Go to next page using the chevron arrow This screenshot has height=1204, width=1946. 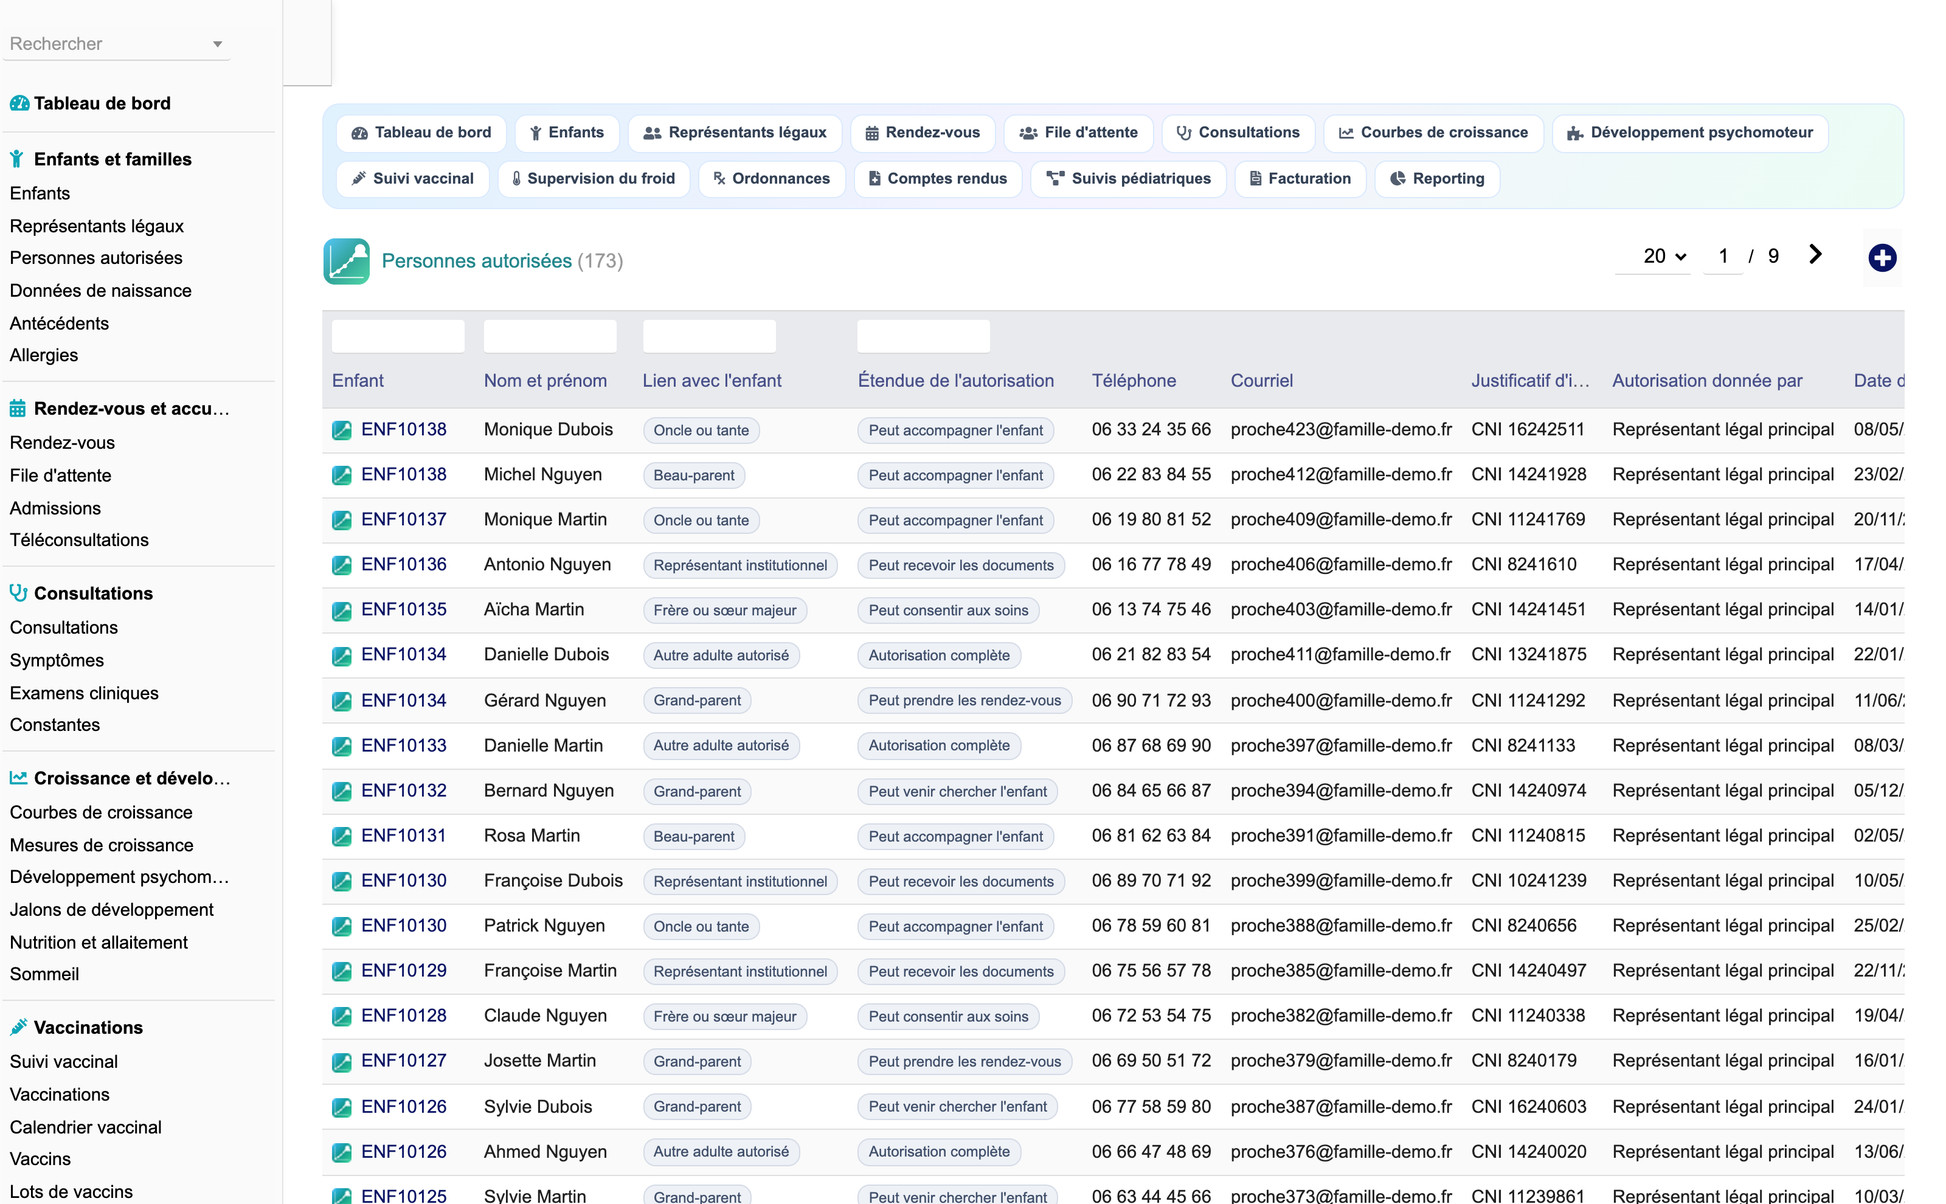1815,255
